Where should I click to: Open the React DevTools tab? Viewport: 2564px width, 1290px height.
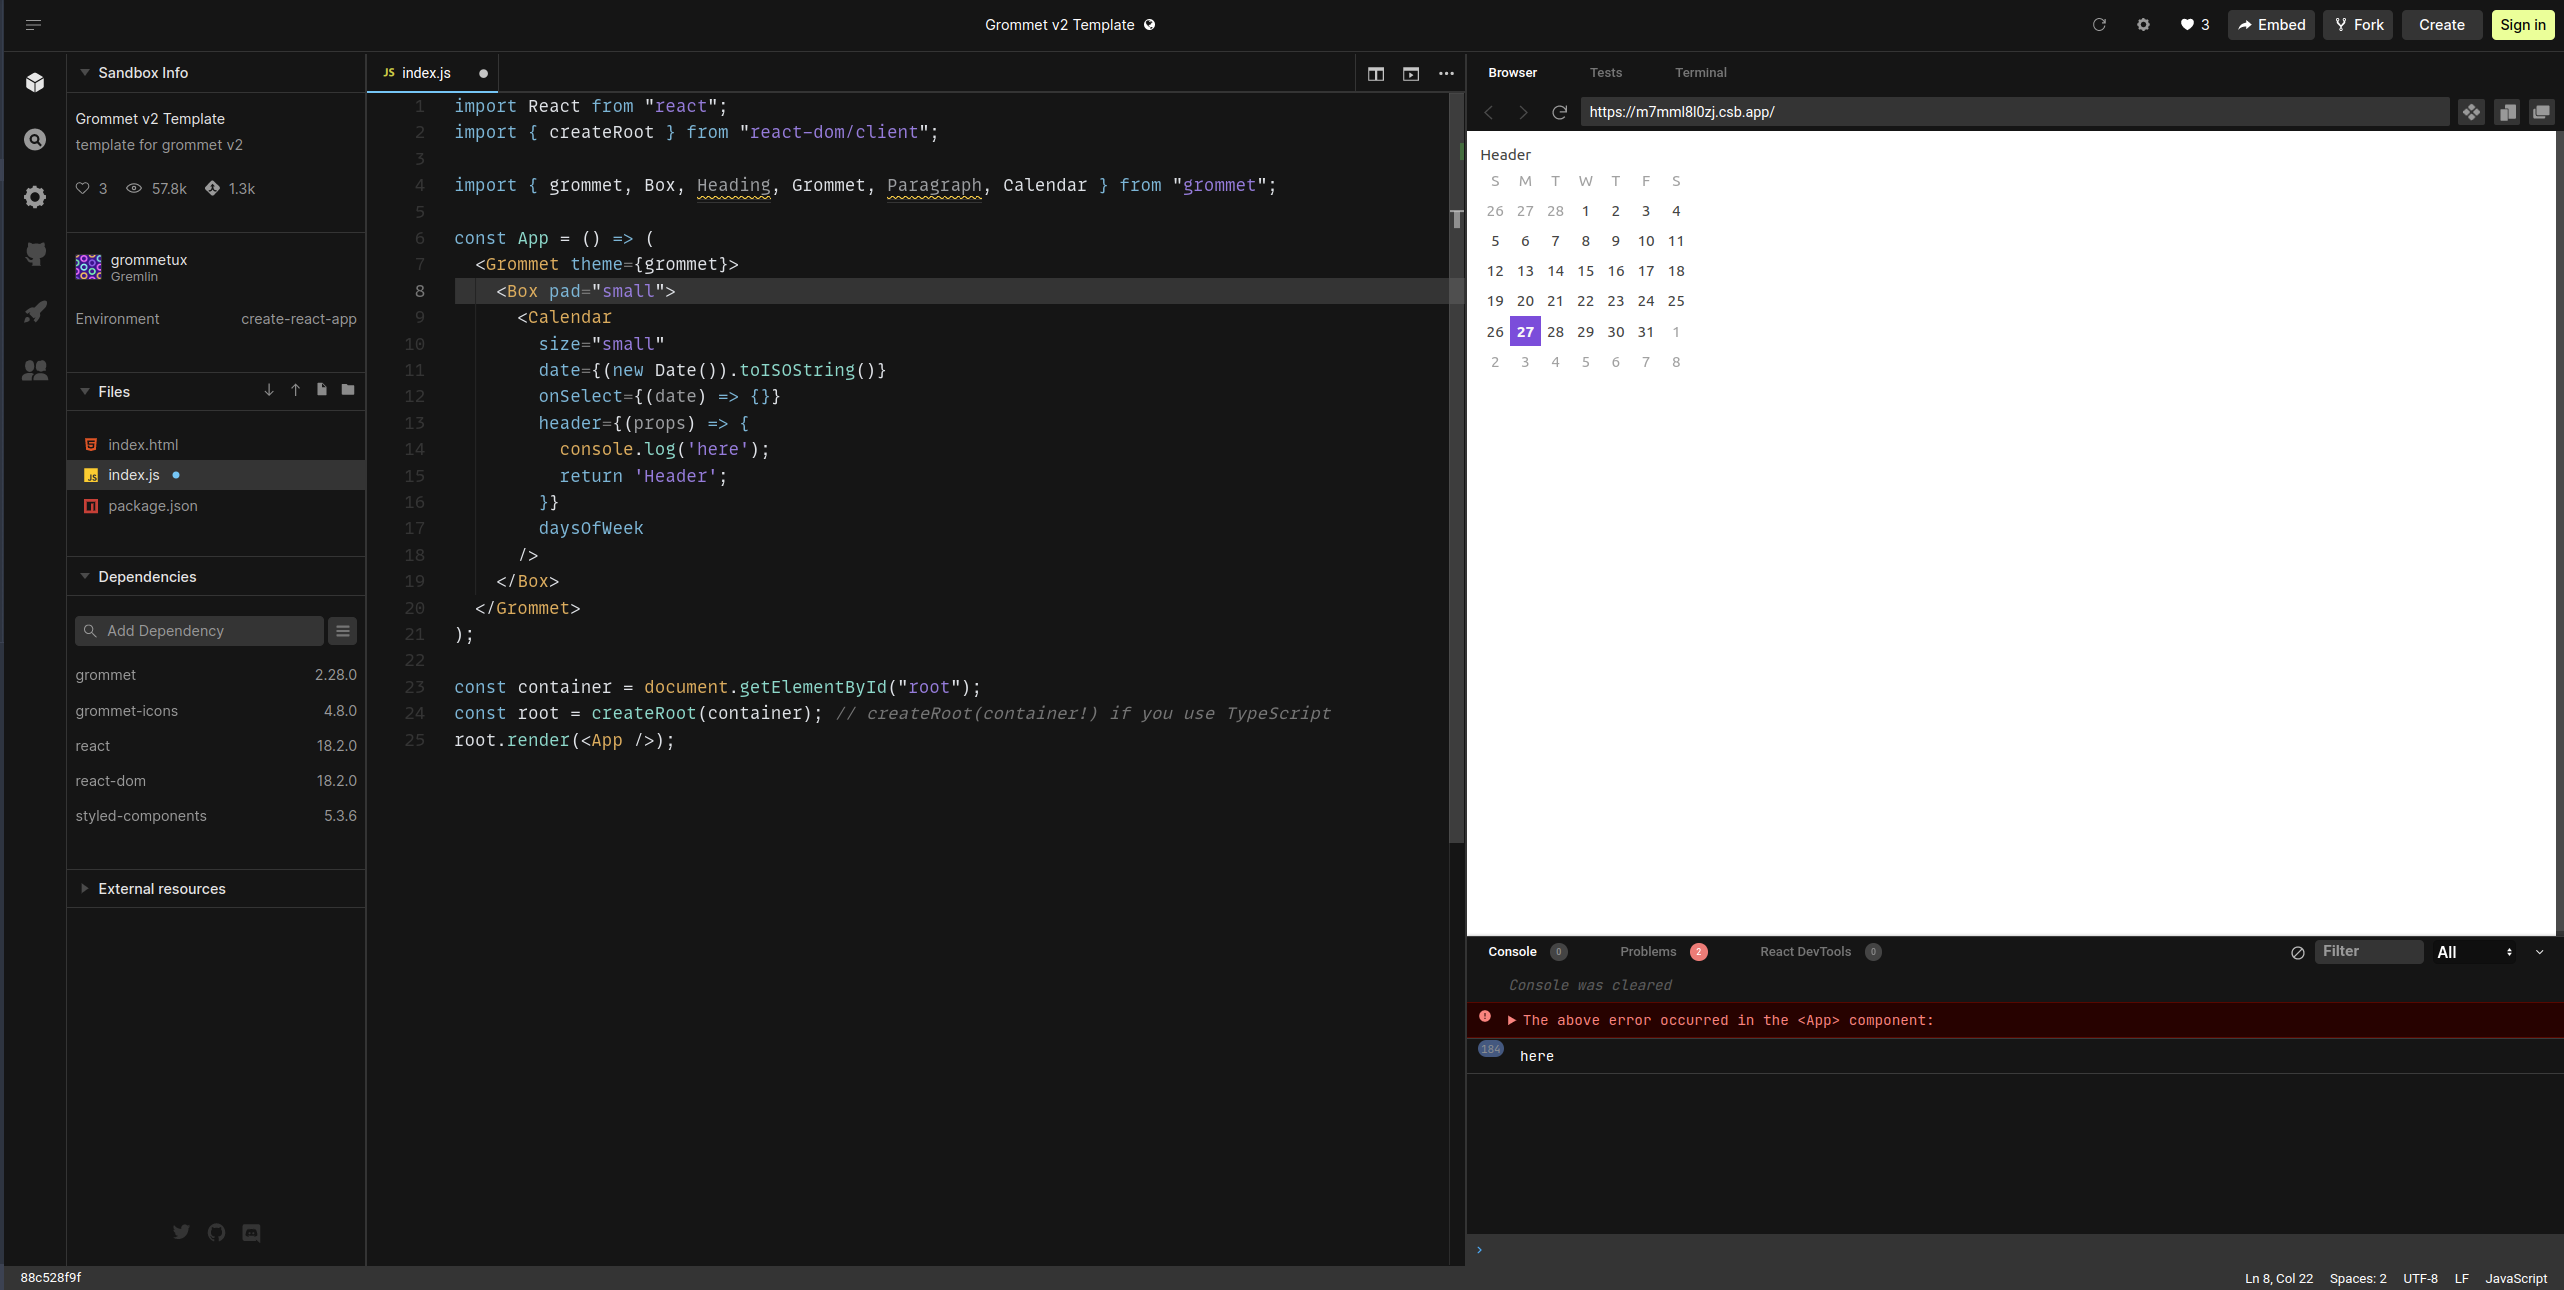click(1820, 952)
